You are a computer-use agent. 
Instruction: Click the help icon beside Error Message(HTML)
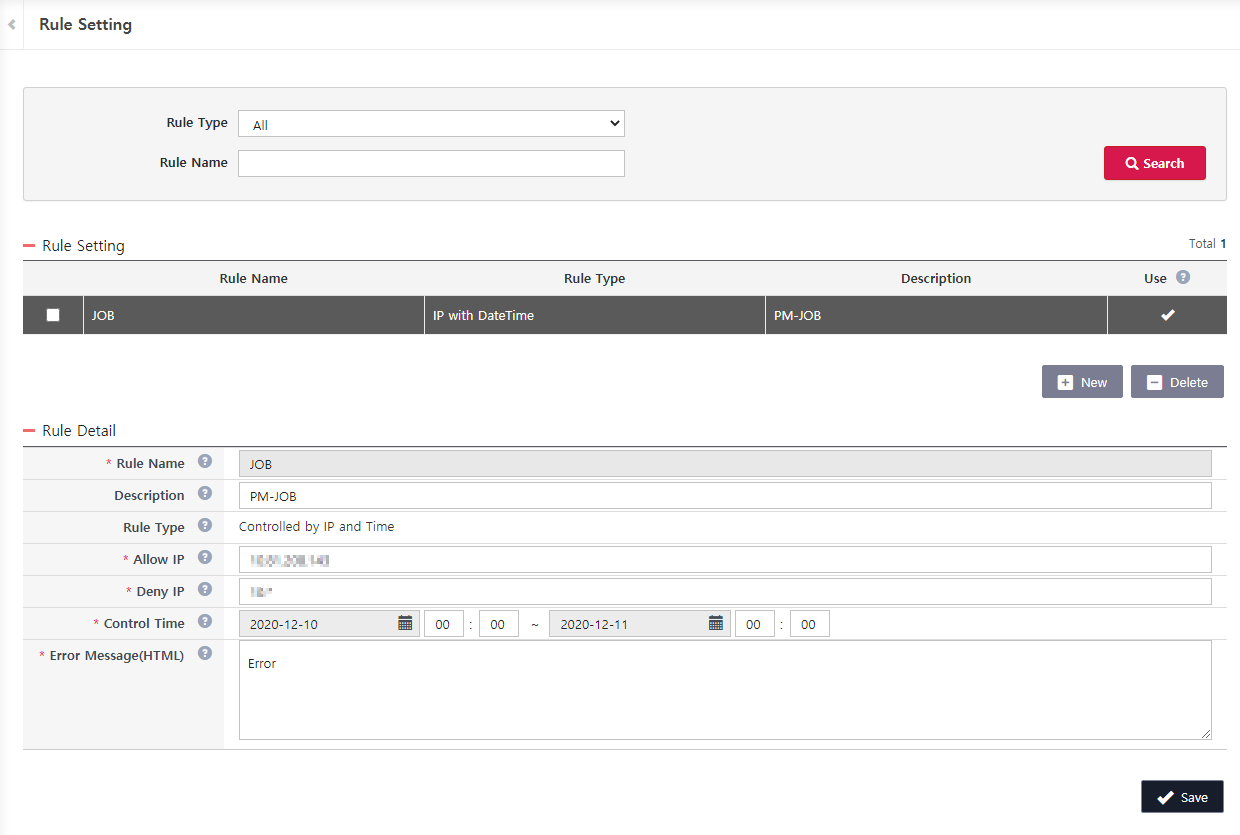204,653
